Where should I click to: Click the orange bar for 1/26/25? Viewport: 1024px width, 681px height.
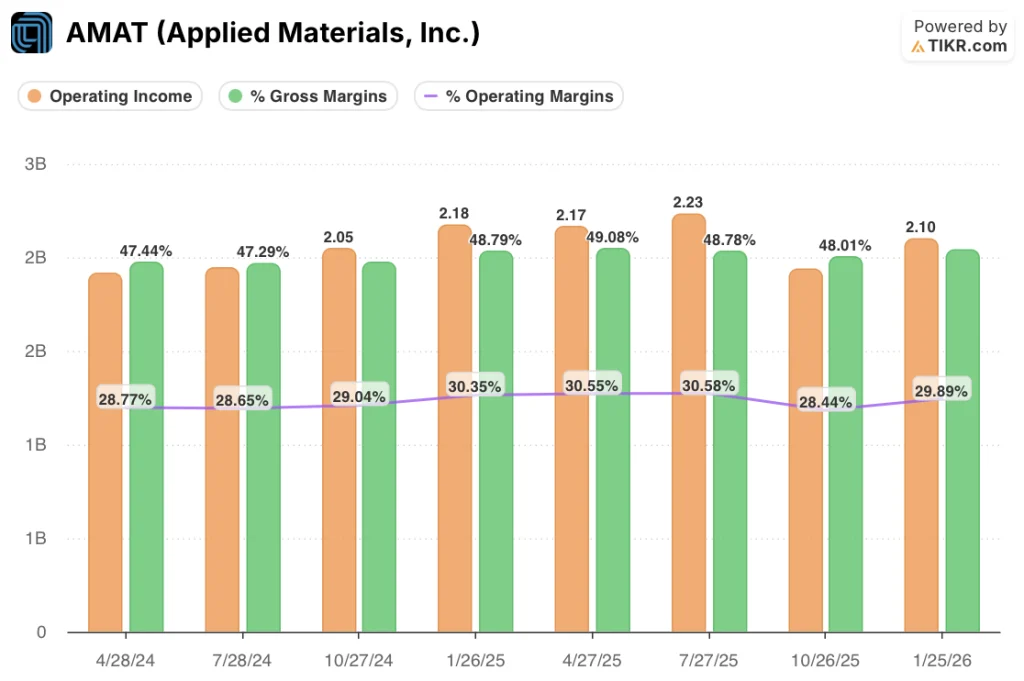click(x=455, y=428)
